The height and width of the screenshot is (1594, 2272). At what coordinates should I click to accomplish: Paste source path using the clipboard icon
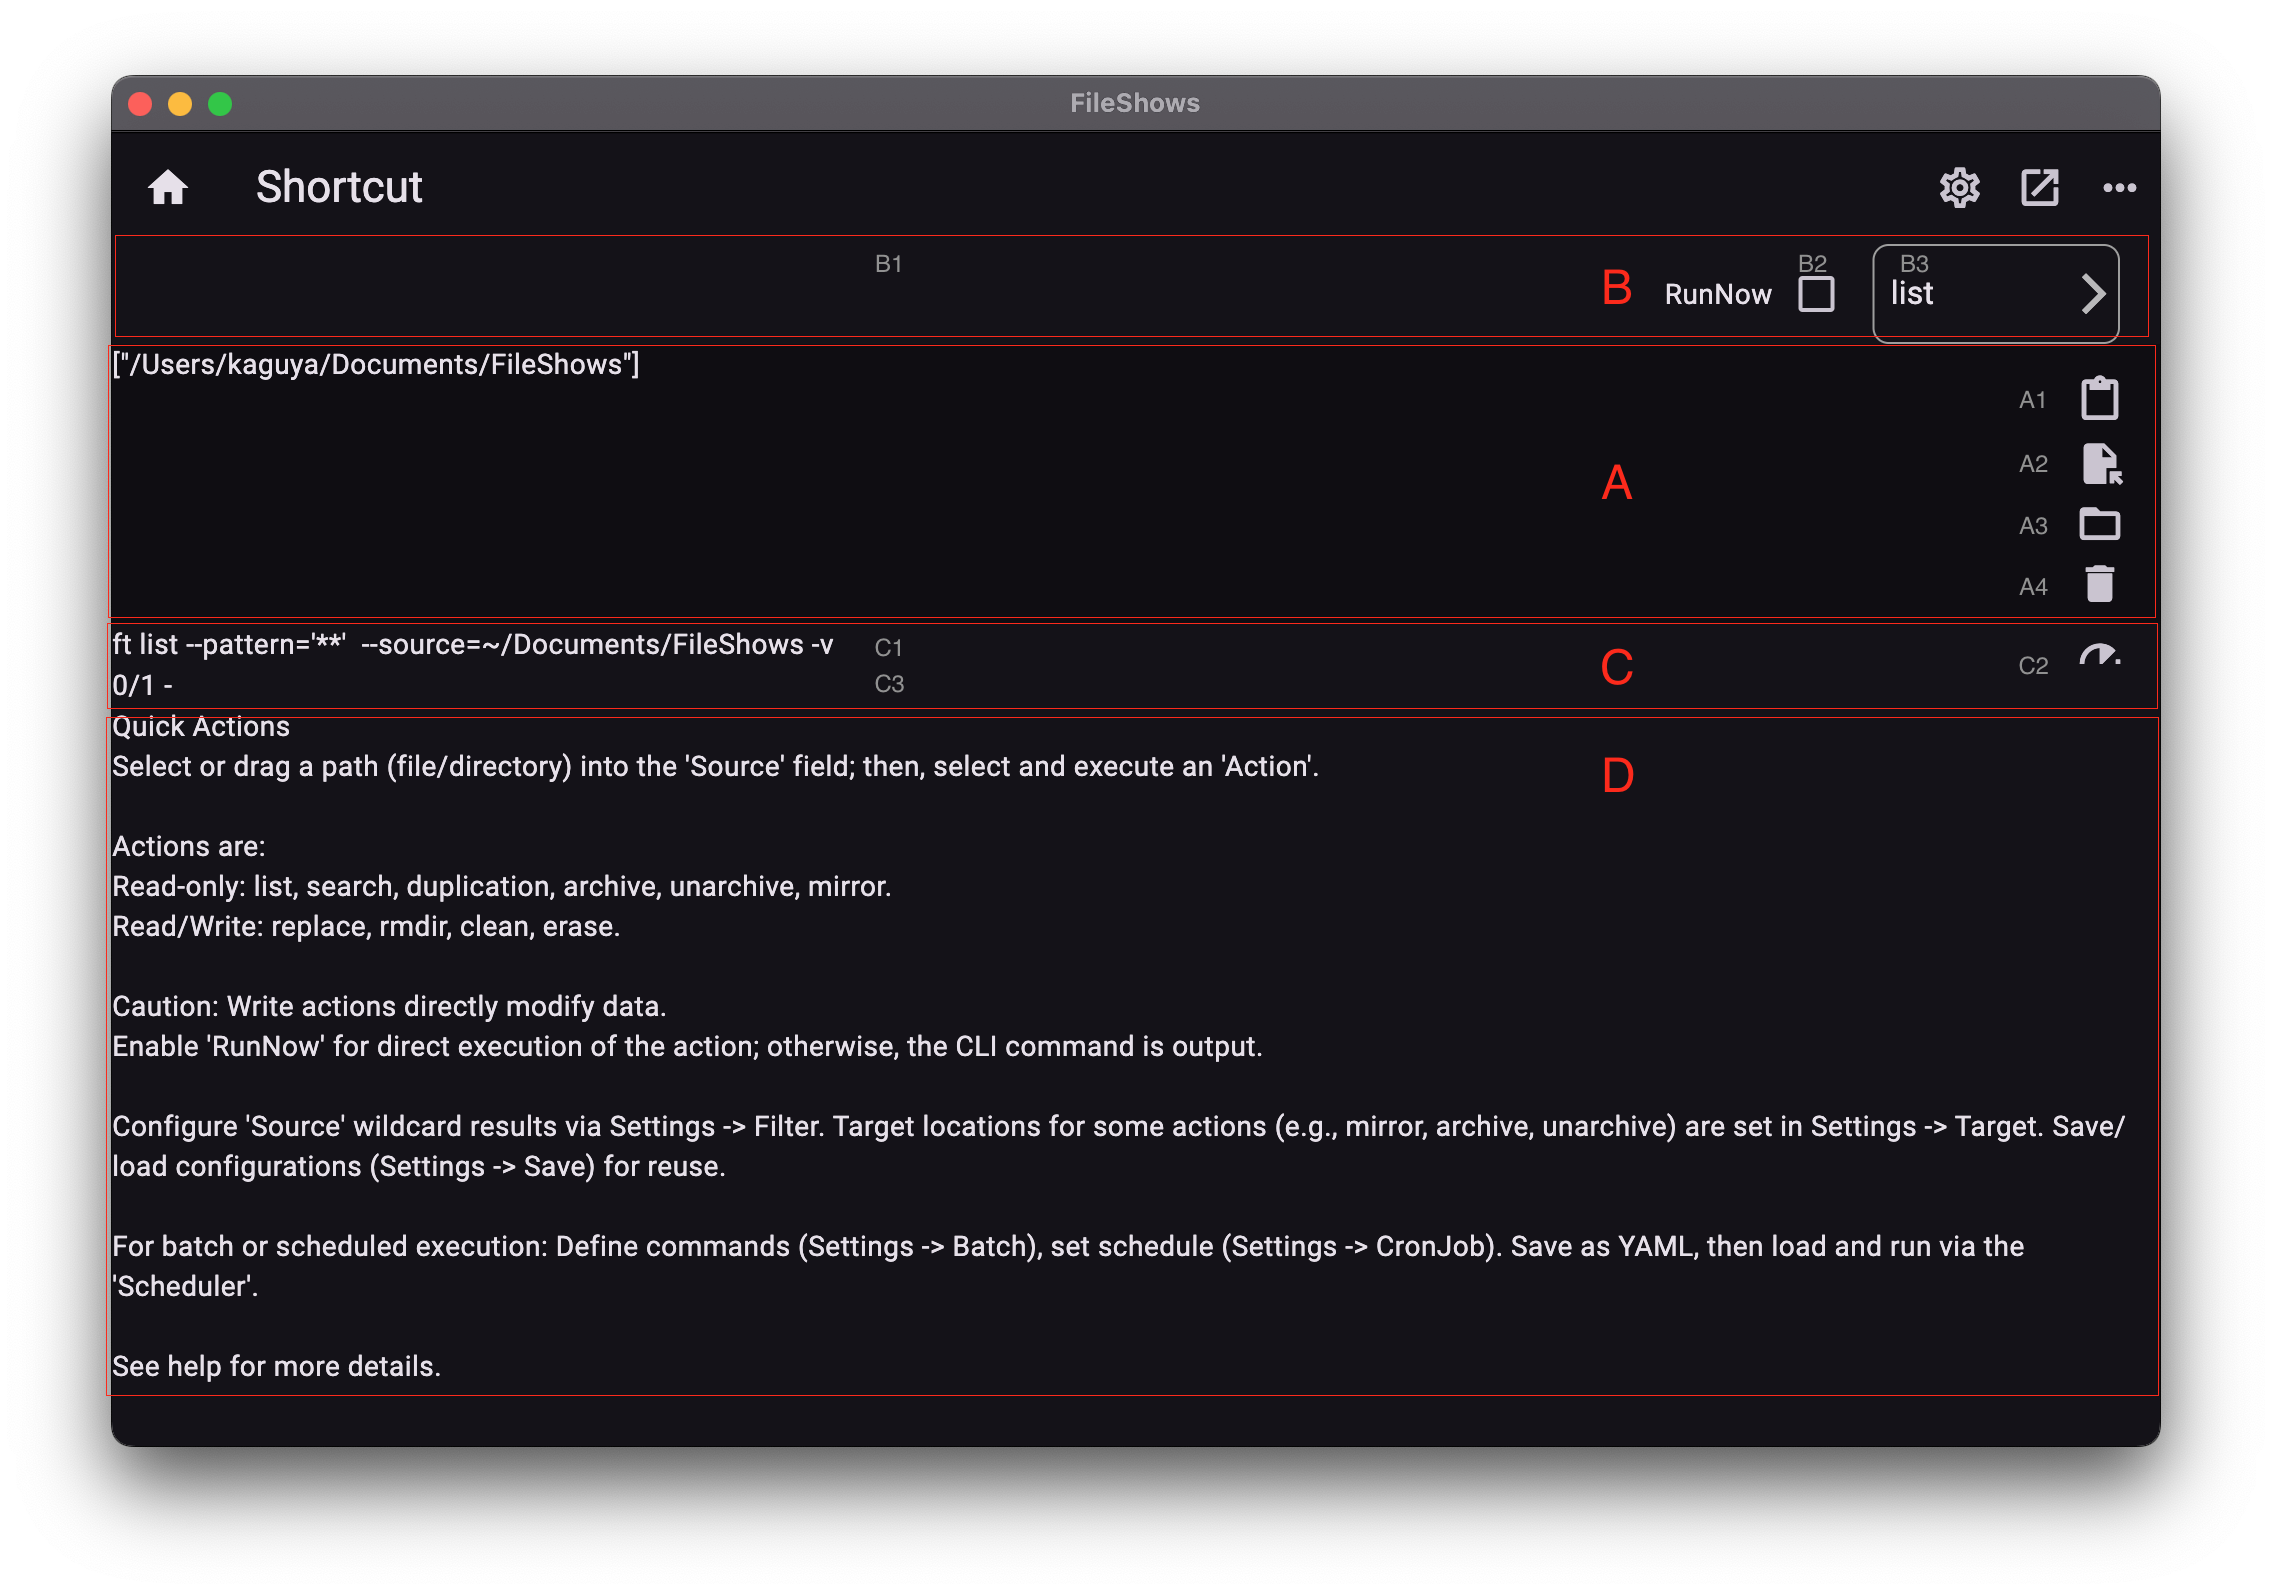click(2099, 398)
